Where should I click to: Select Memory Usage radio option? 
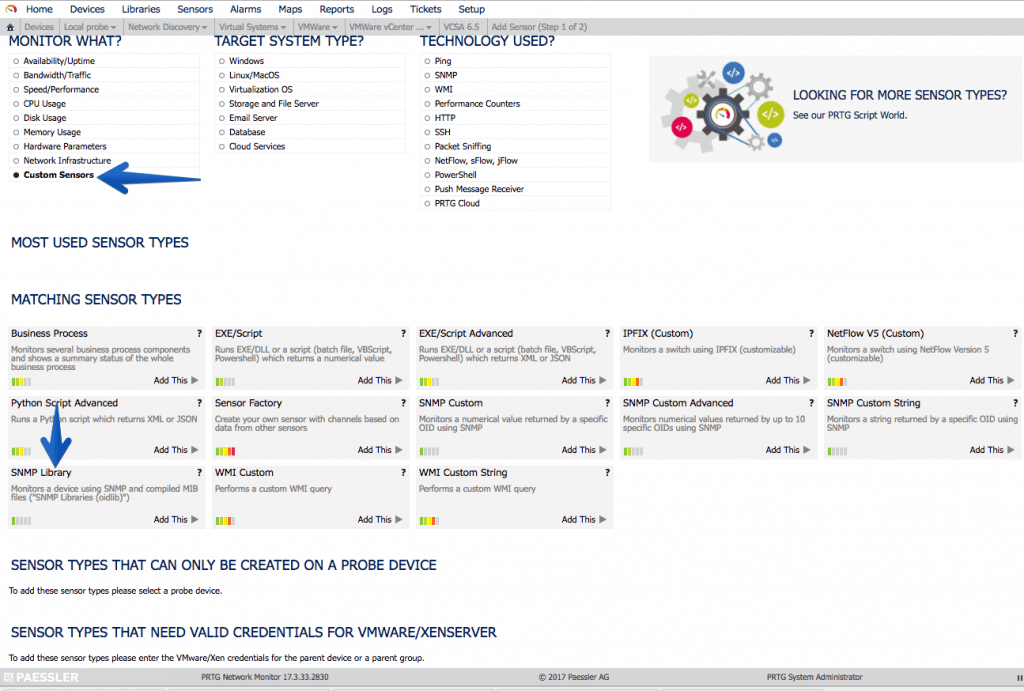(x=16, y=132)
